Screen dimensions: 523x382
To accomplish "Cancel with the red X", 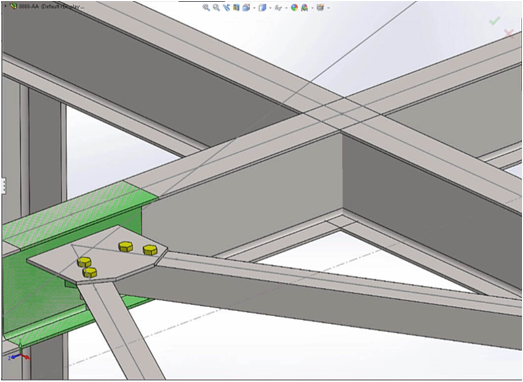I will pyautogui.click(x=509, y=33).
